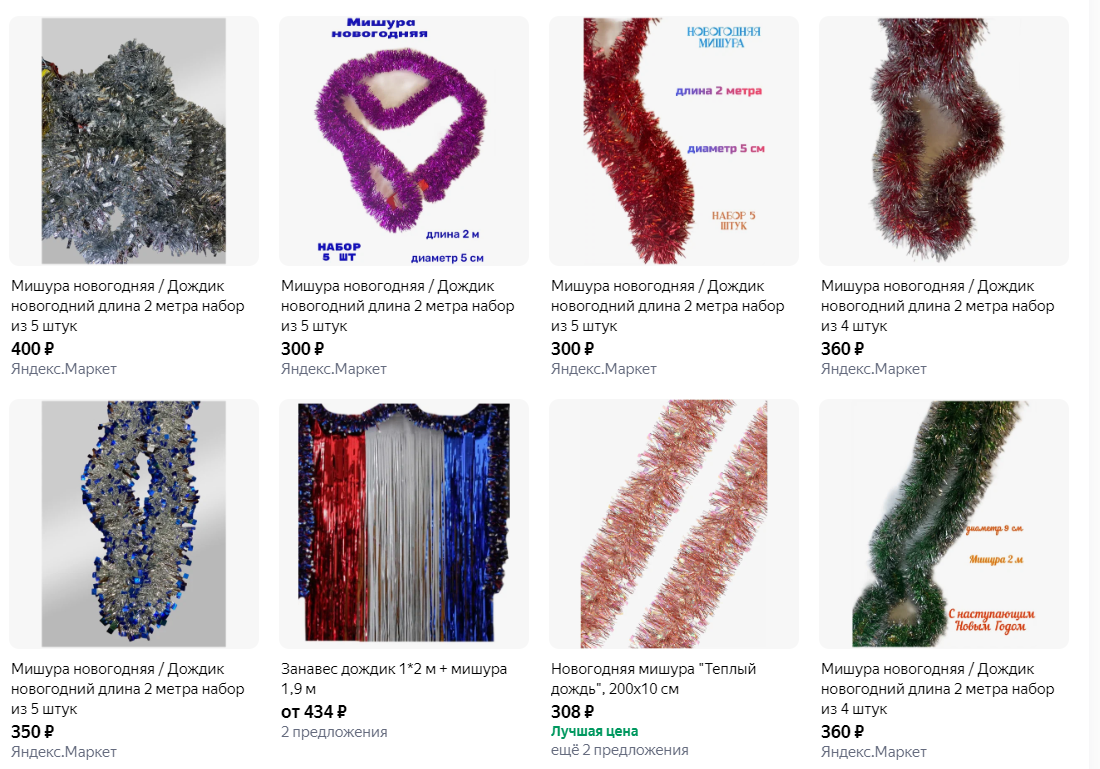Open the green tinsel product image
Image resolution: width=1100 pixels, height=769 pixels.
point(944,524)
